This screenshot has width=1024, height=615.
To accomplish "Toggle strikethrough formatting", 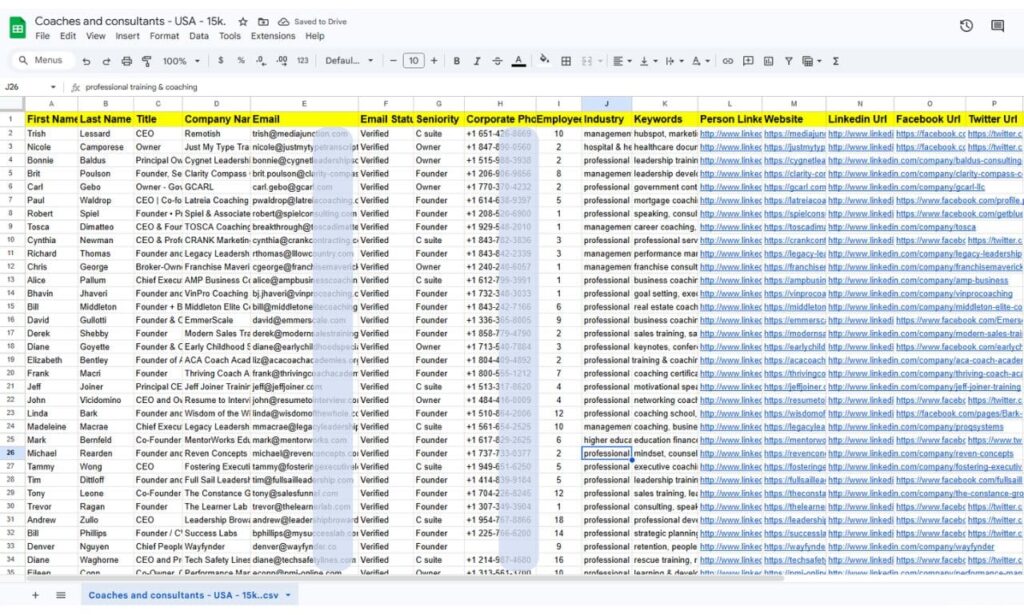I will tap(498, 61).
